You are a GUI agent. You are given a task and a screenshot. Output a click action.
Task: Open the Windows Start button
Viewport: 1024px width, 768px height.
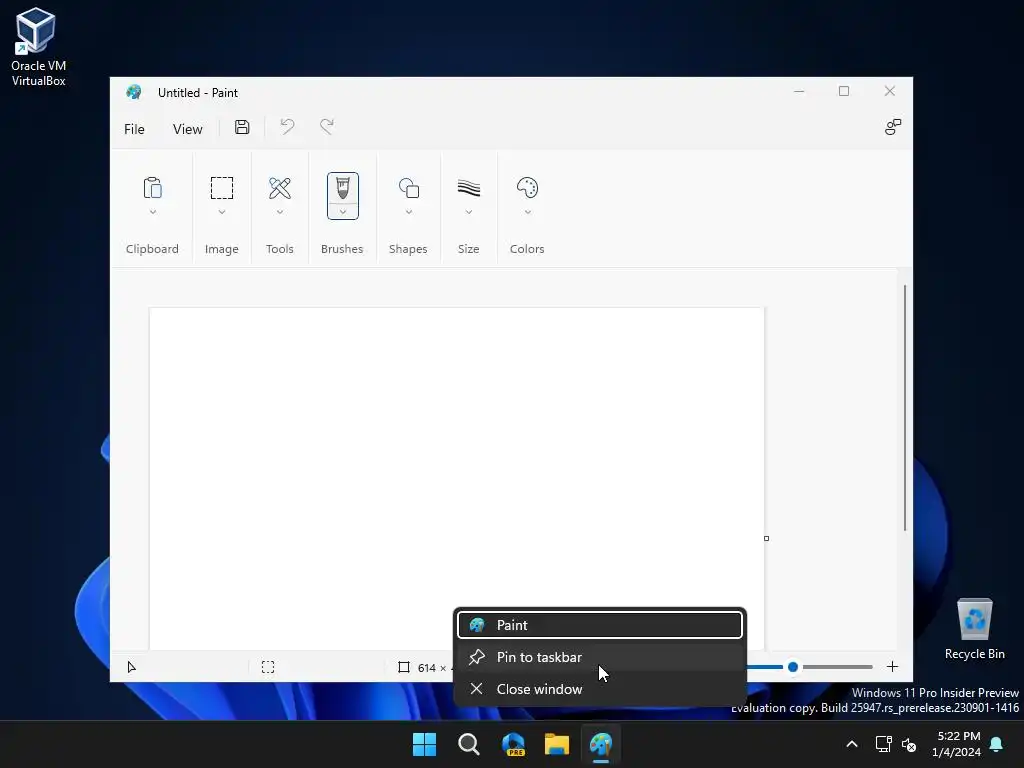[424, 744]
